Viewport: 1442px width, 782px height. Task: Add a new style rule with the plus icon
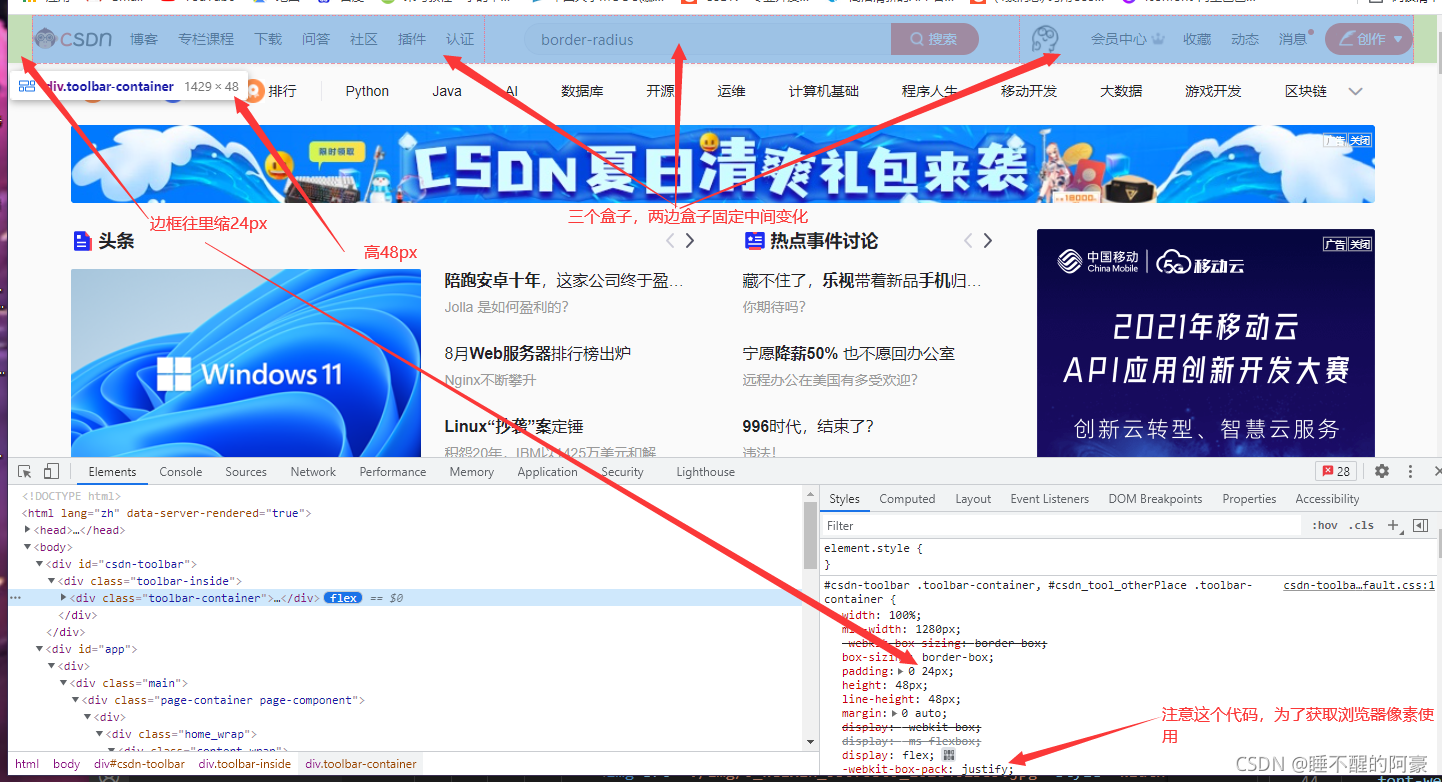[1393, 525]
